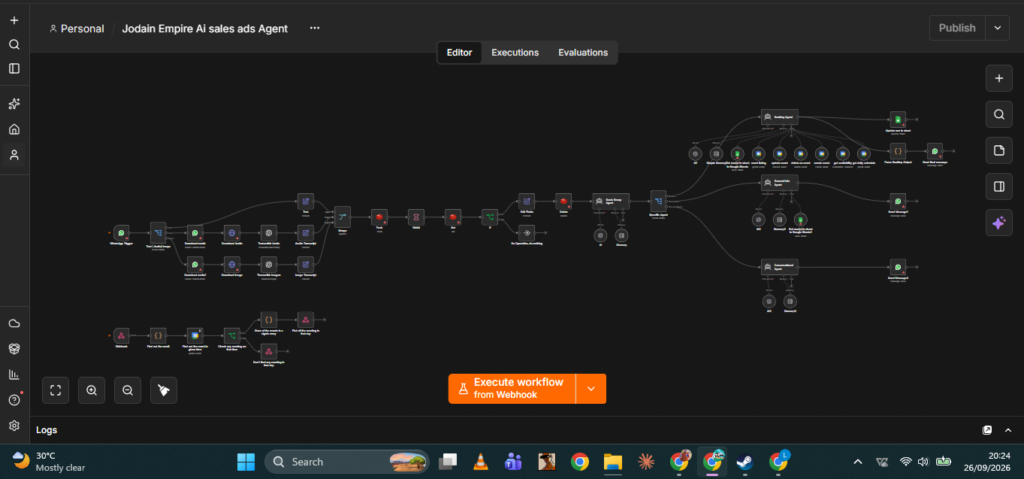Zoom out on the canvas
The width and height of the screenshot is (1024, 479).
coord(127,390)
